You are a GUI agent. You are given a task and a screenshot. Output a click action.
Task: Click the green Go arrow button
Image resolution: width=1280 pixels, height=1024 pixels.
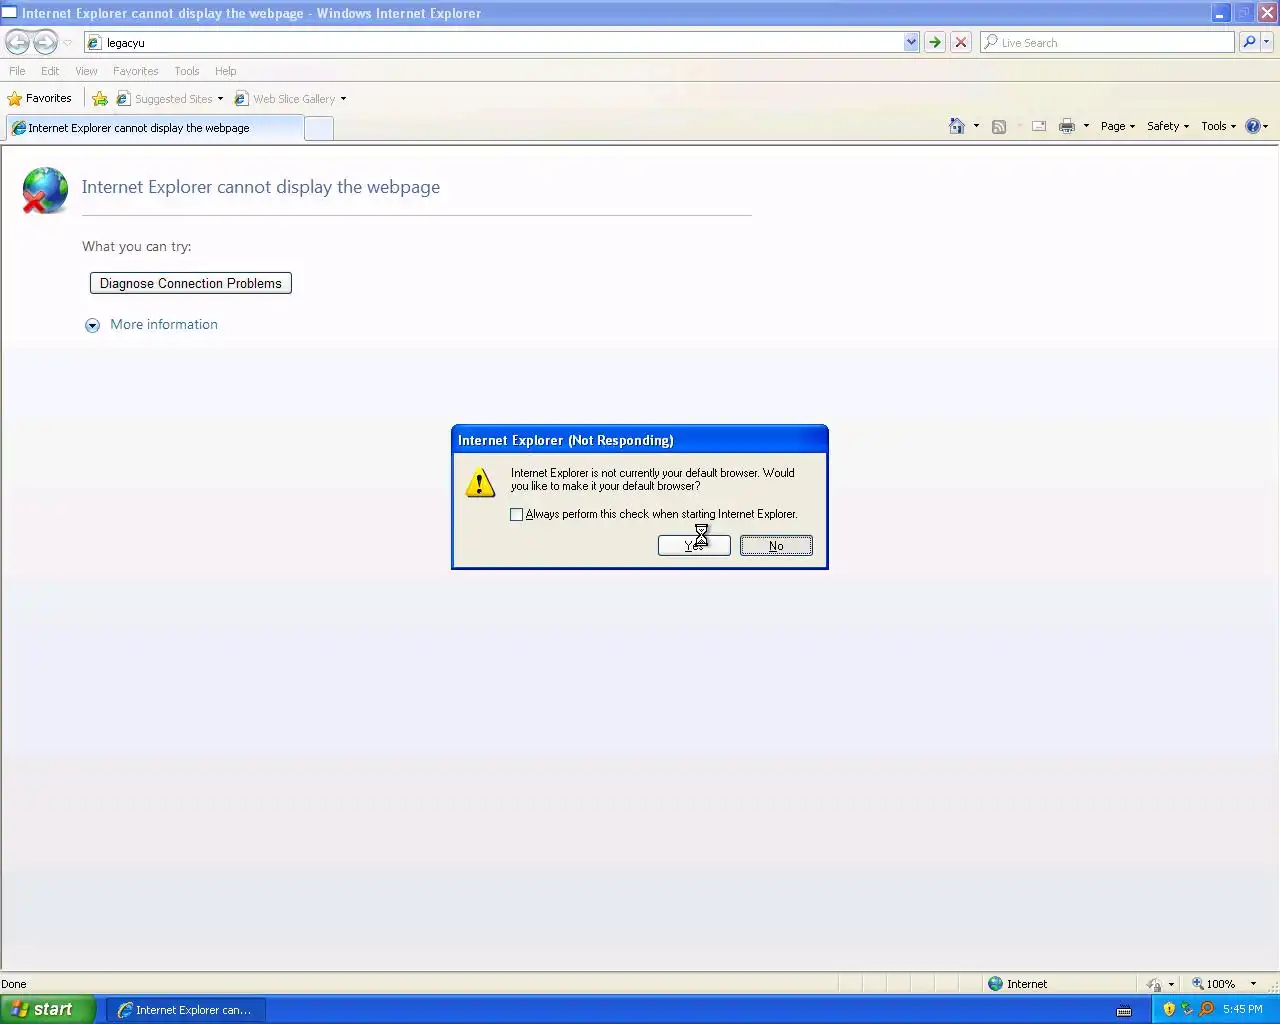pyautogui.click(x=934, y=42)
